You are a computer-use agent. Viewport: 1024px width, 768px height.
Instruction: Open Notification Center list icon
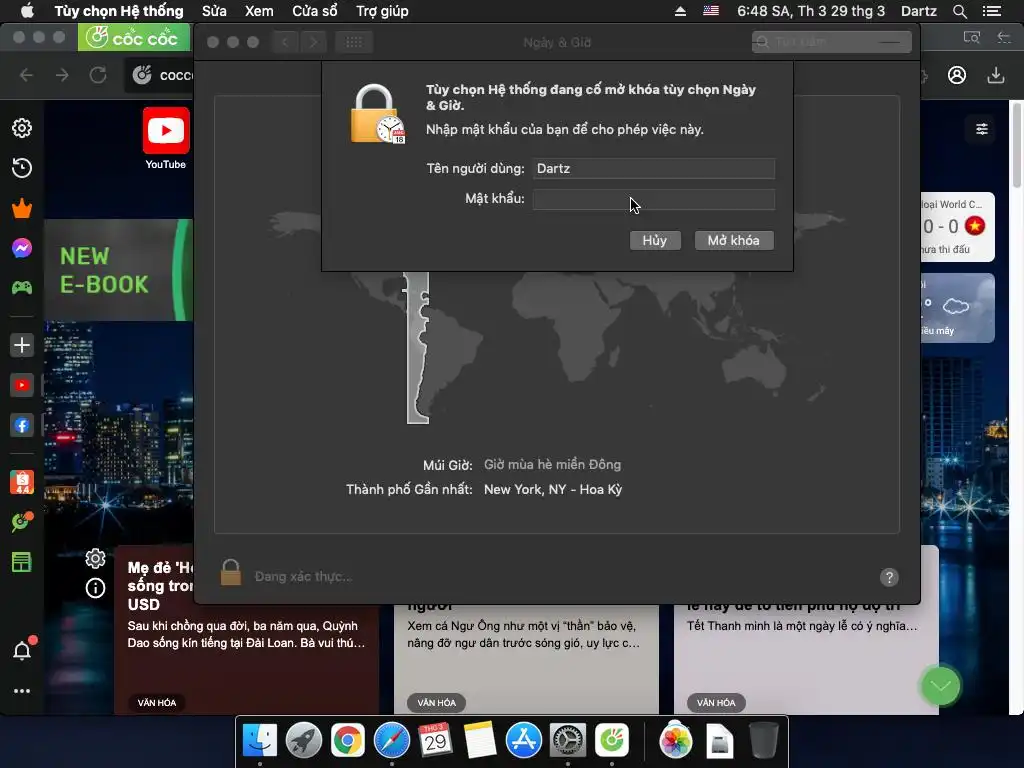tap(992, 11)
